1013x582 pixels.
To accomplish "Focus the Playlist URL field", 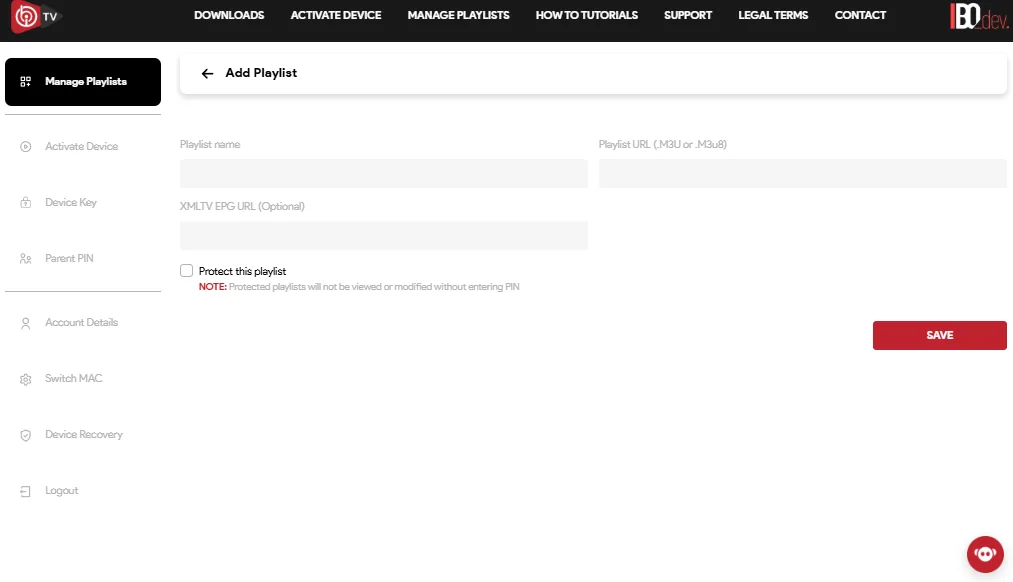I will (802, 174).
